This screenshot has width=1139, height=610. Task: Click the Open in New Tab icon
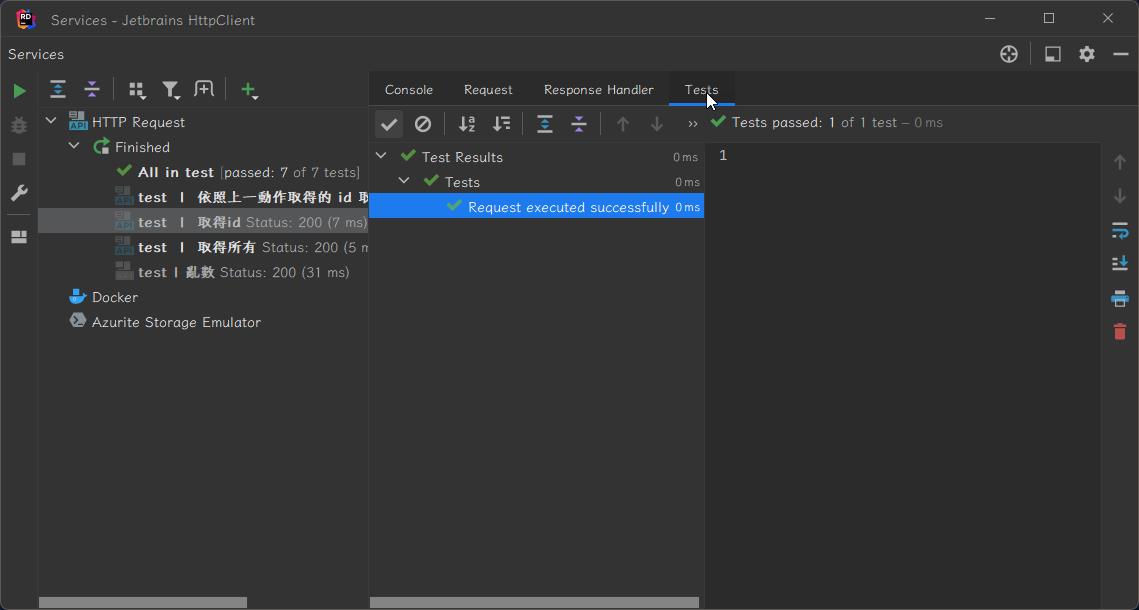pyautogui.click(x=204, y=89)
